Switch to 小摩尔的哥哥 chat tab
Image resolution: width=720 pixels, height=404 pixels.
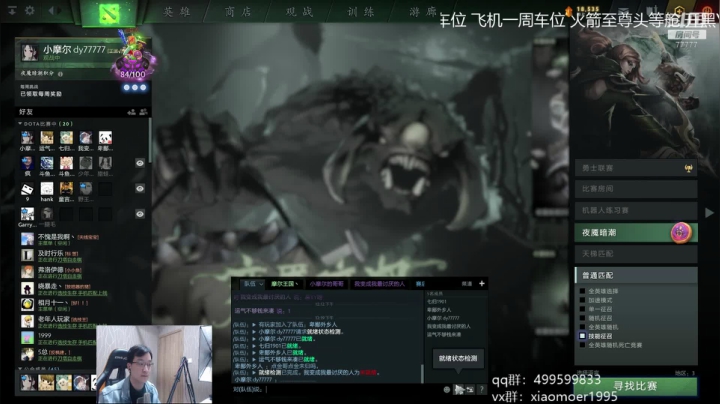click(x=326, y=284)
